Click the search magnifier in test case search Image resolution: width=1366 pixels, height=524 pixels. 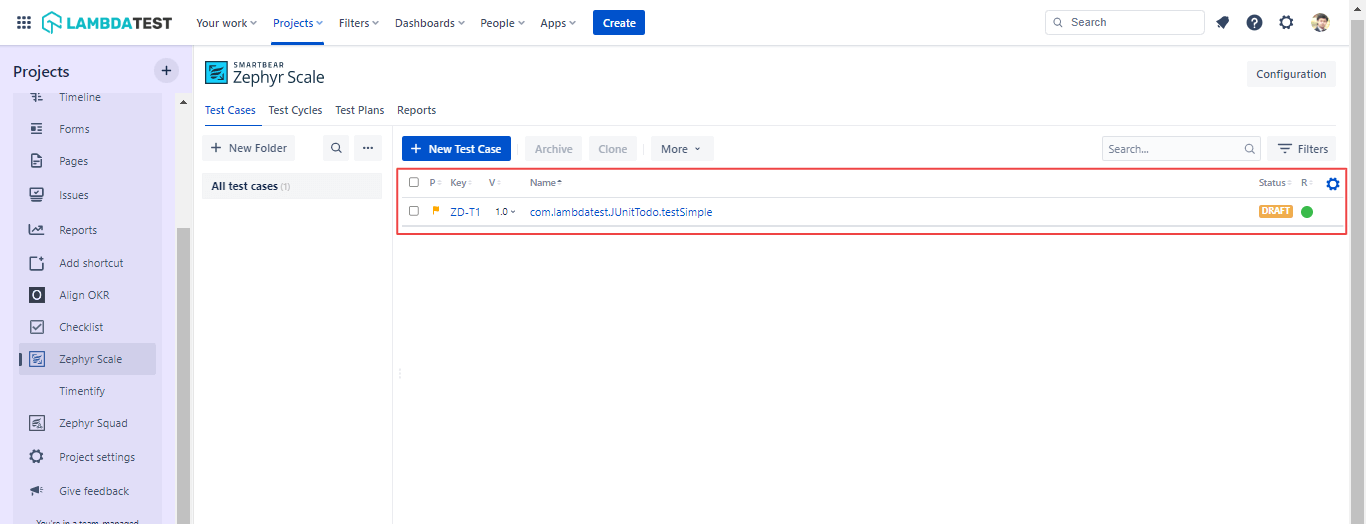(1250, 149)
